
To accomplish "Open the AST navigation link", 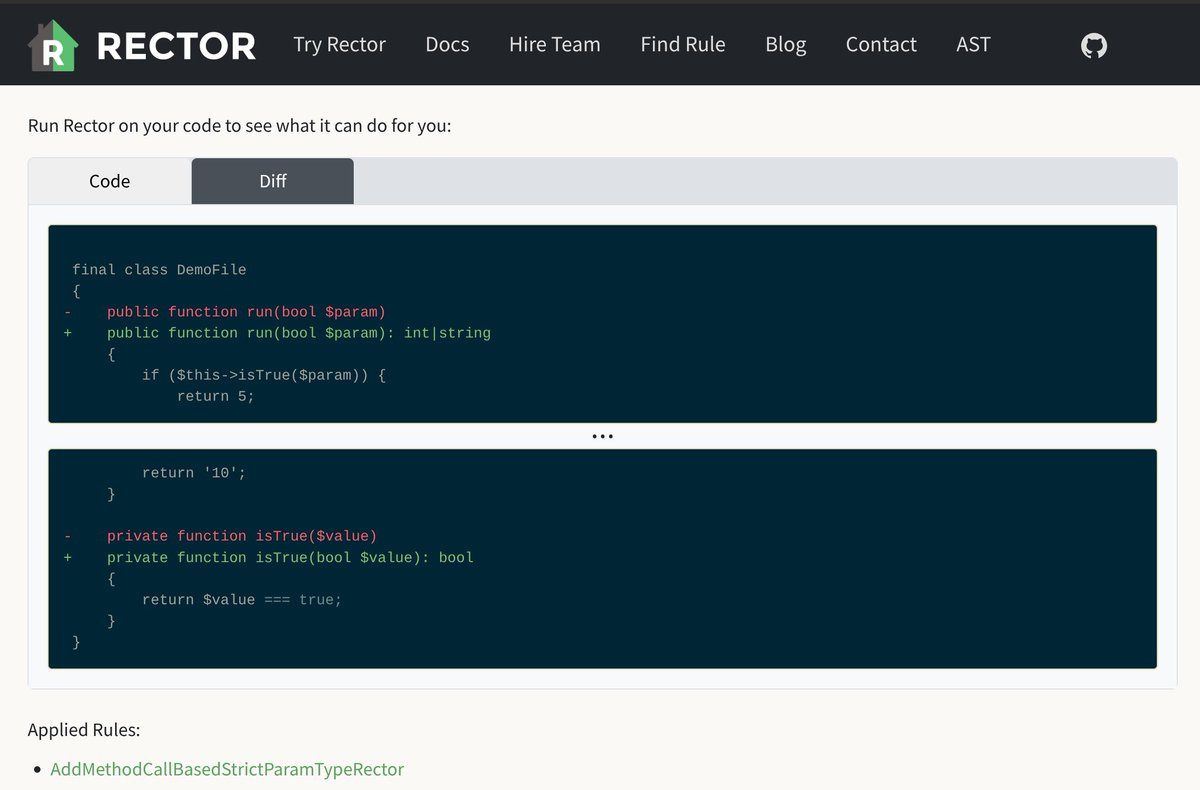I will 973,45.
